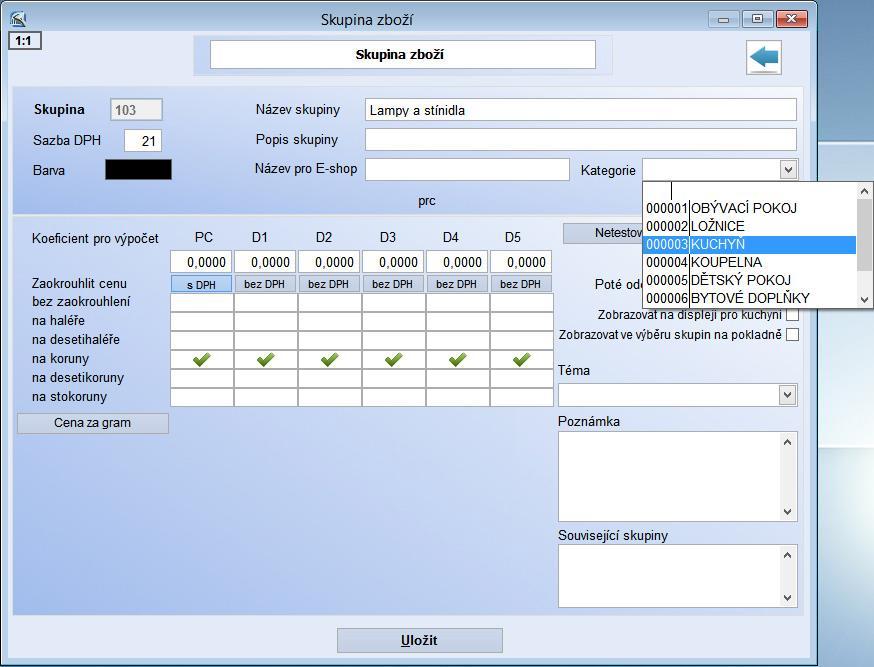Click the Skupina zboží heading box
This screenshot has height=667, width=874.
click(x=402, y=55)
